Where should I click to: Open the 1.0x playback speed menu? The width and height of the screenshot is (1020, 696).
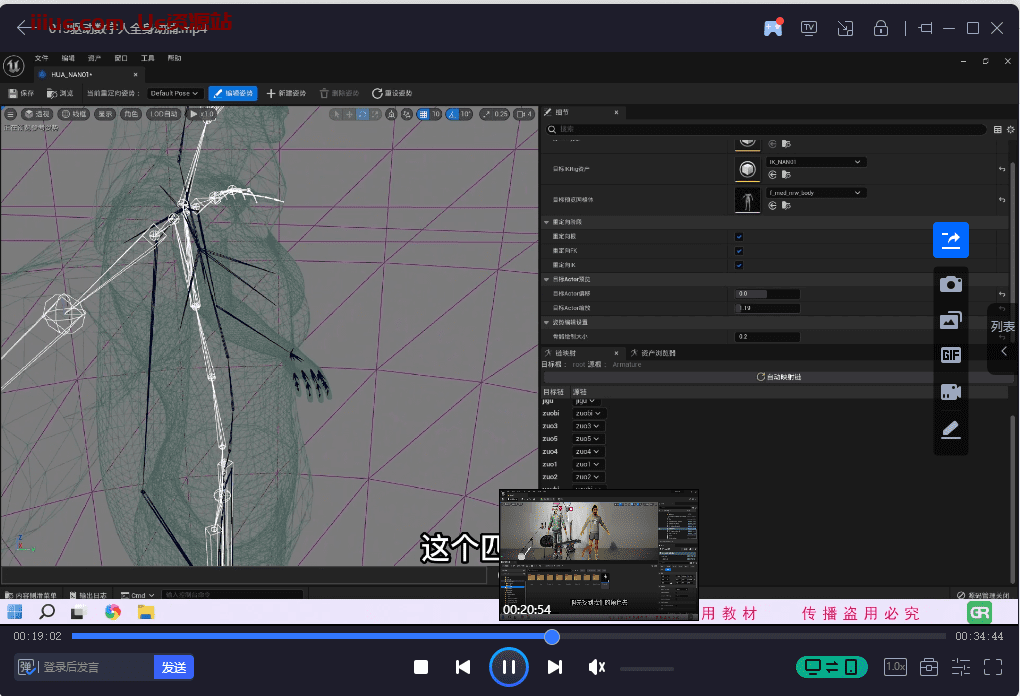895,667
